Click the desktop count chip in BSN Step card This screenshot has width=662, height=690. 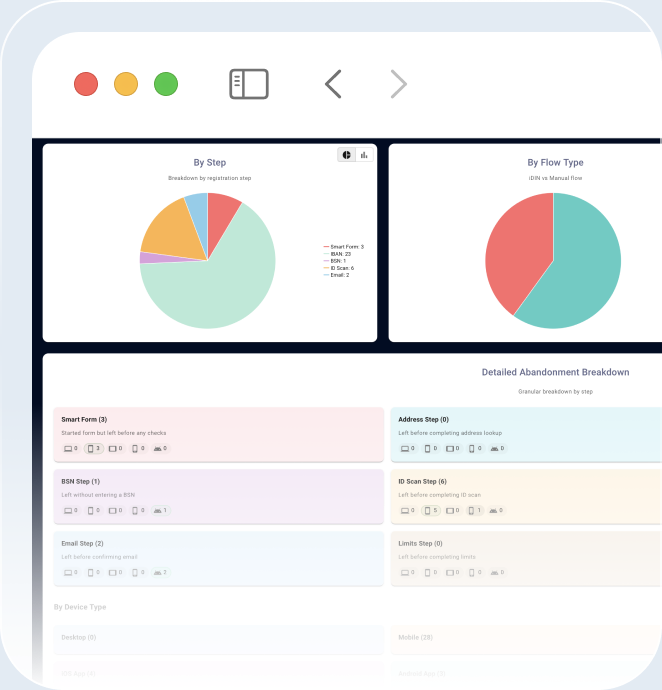point(71,510)
